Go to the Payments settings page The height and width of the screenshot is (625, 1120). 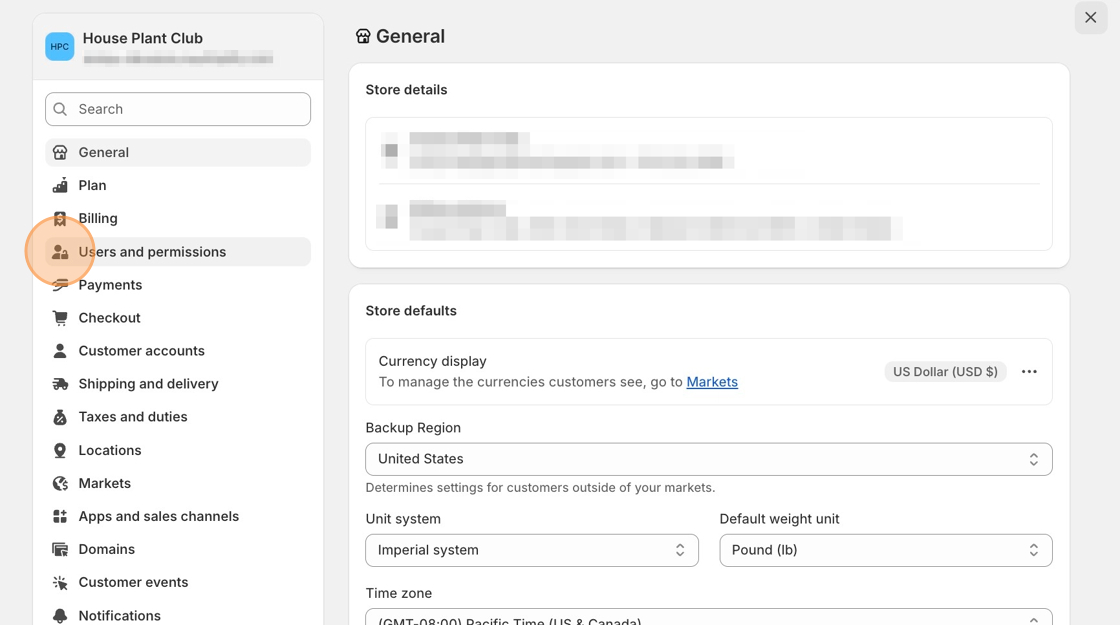click(110, 285)
